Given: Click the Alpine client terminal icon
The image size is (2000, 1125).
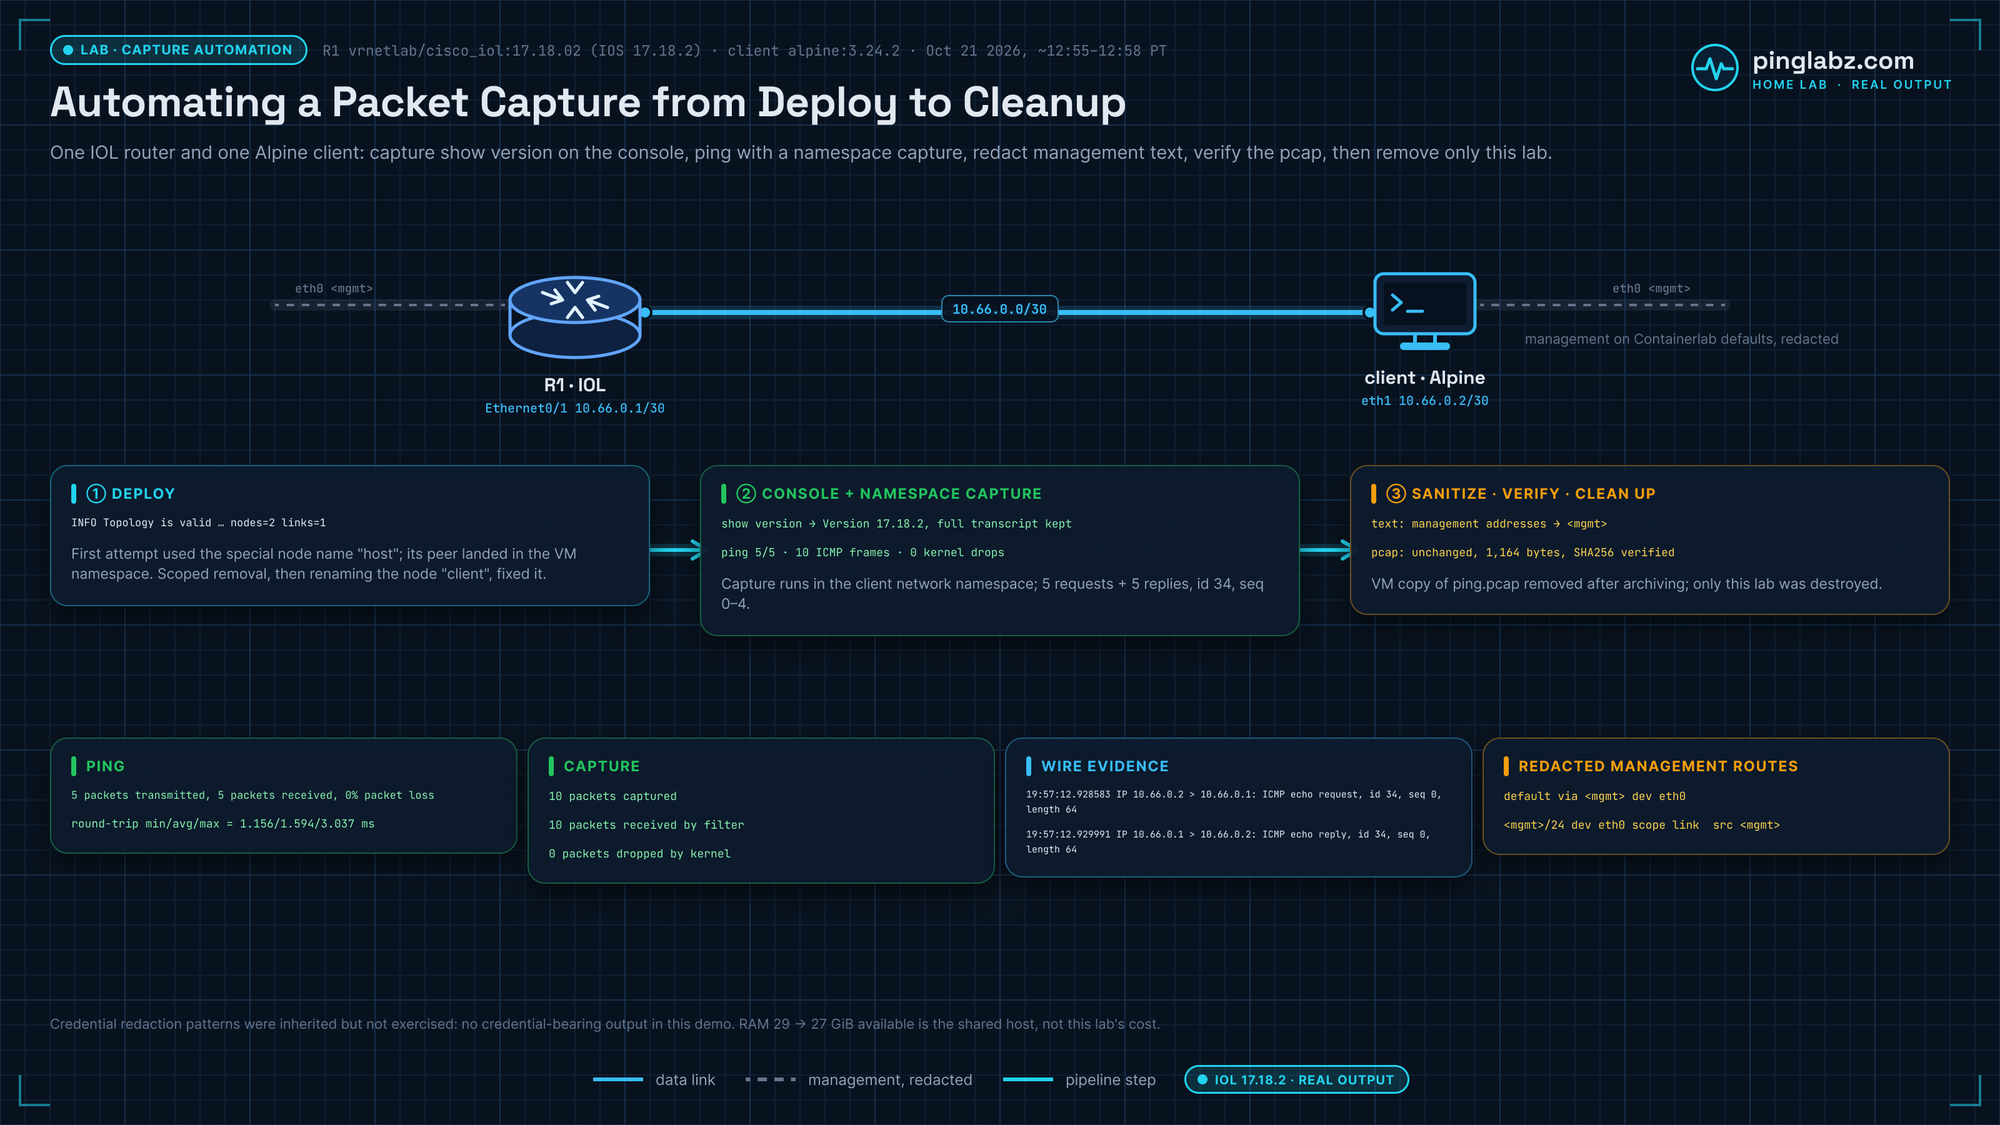Looking at the screenshot, I should point(1425,311).
